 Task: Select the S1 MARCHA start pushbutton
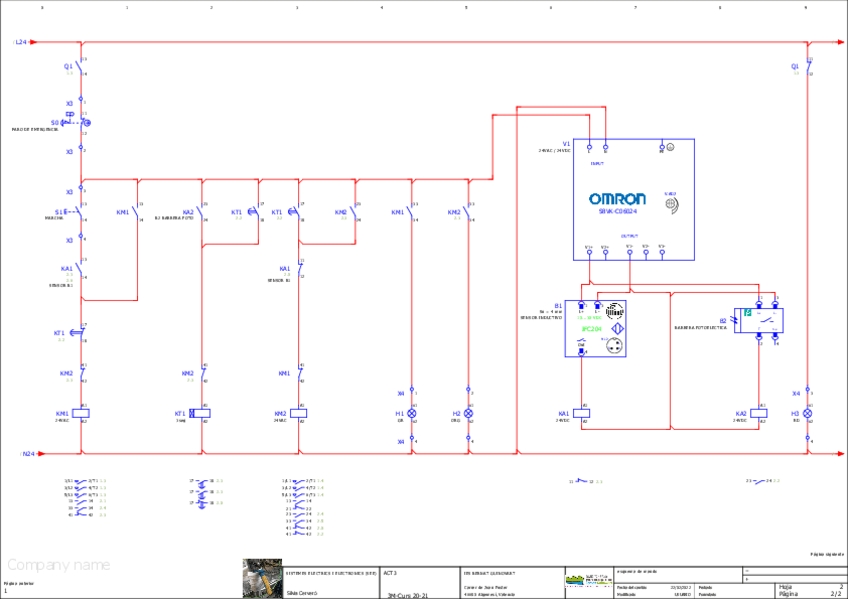78,213
